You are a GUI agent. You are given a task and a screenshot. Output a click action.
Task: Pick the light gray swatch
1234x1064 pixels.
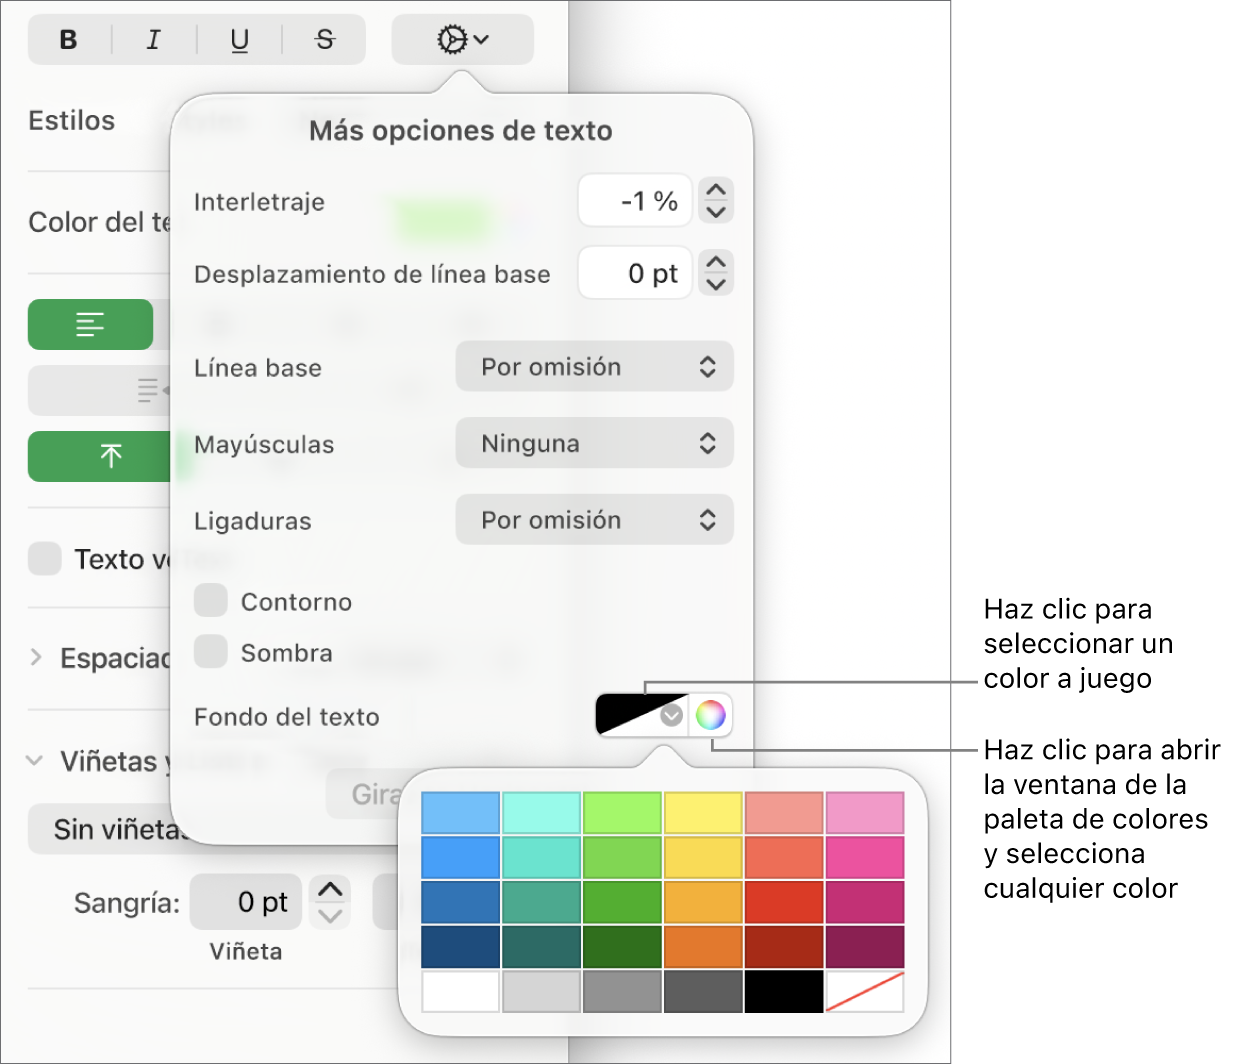(541, 991)
